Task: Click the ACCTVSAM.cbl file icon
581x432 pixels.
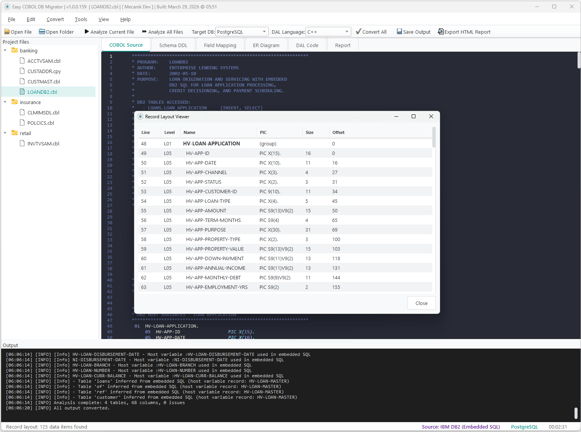Action: tap(22, 61)
